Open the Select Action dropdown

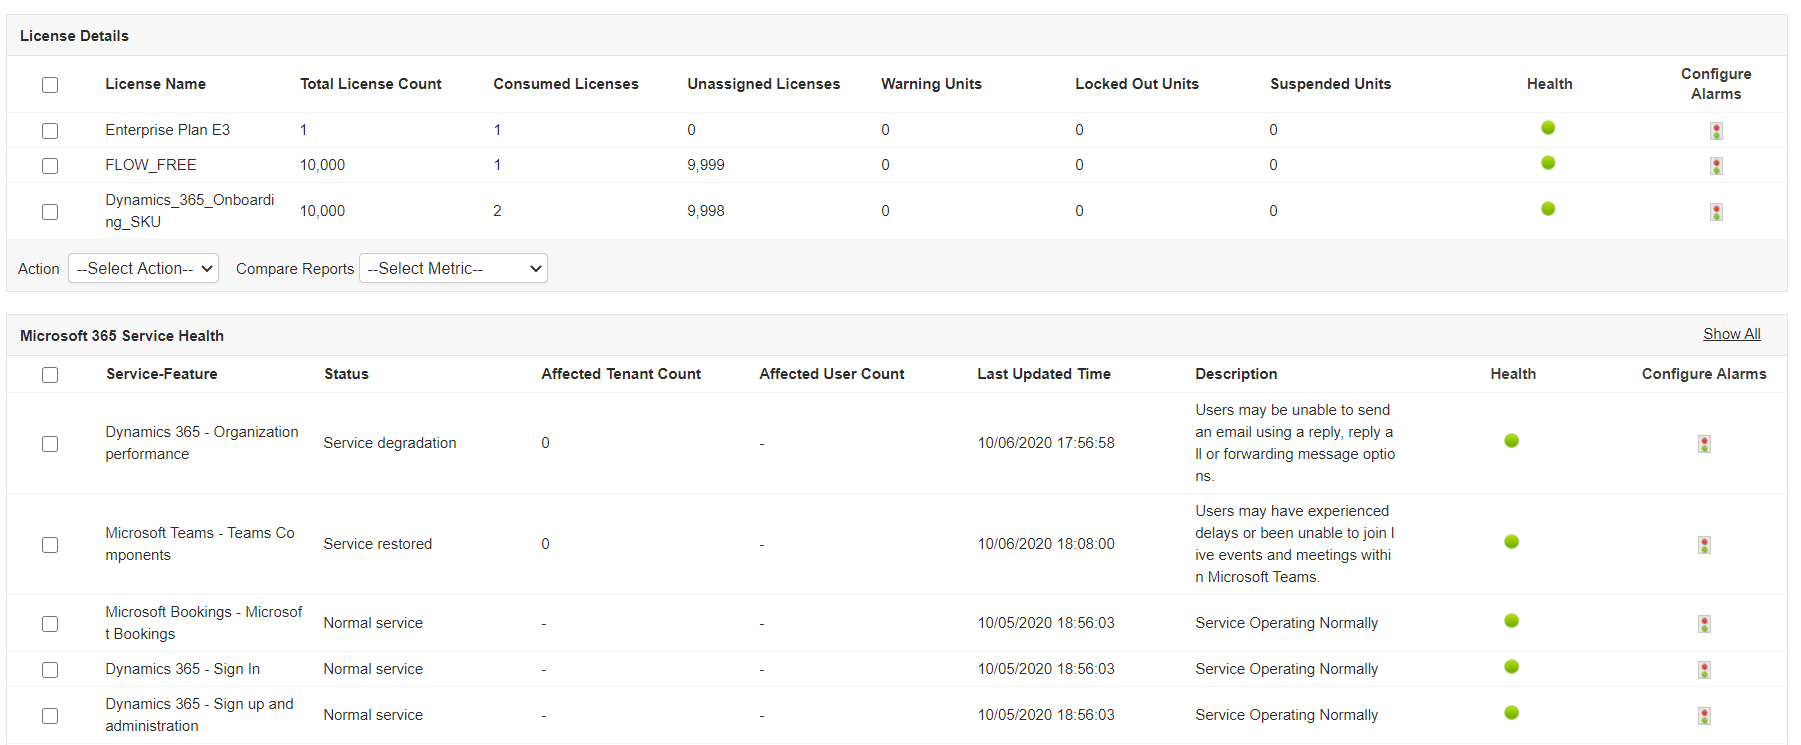tap(143, 268)
